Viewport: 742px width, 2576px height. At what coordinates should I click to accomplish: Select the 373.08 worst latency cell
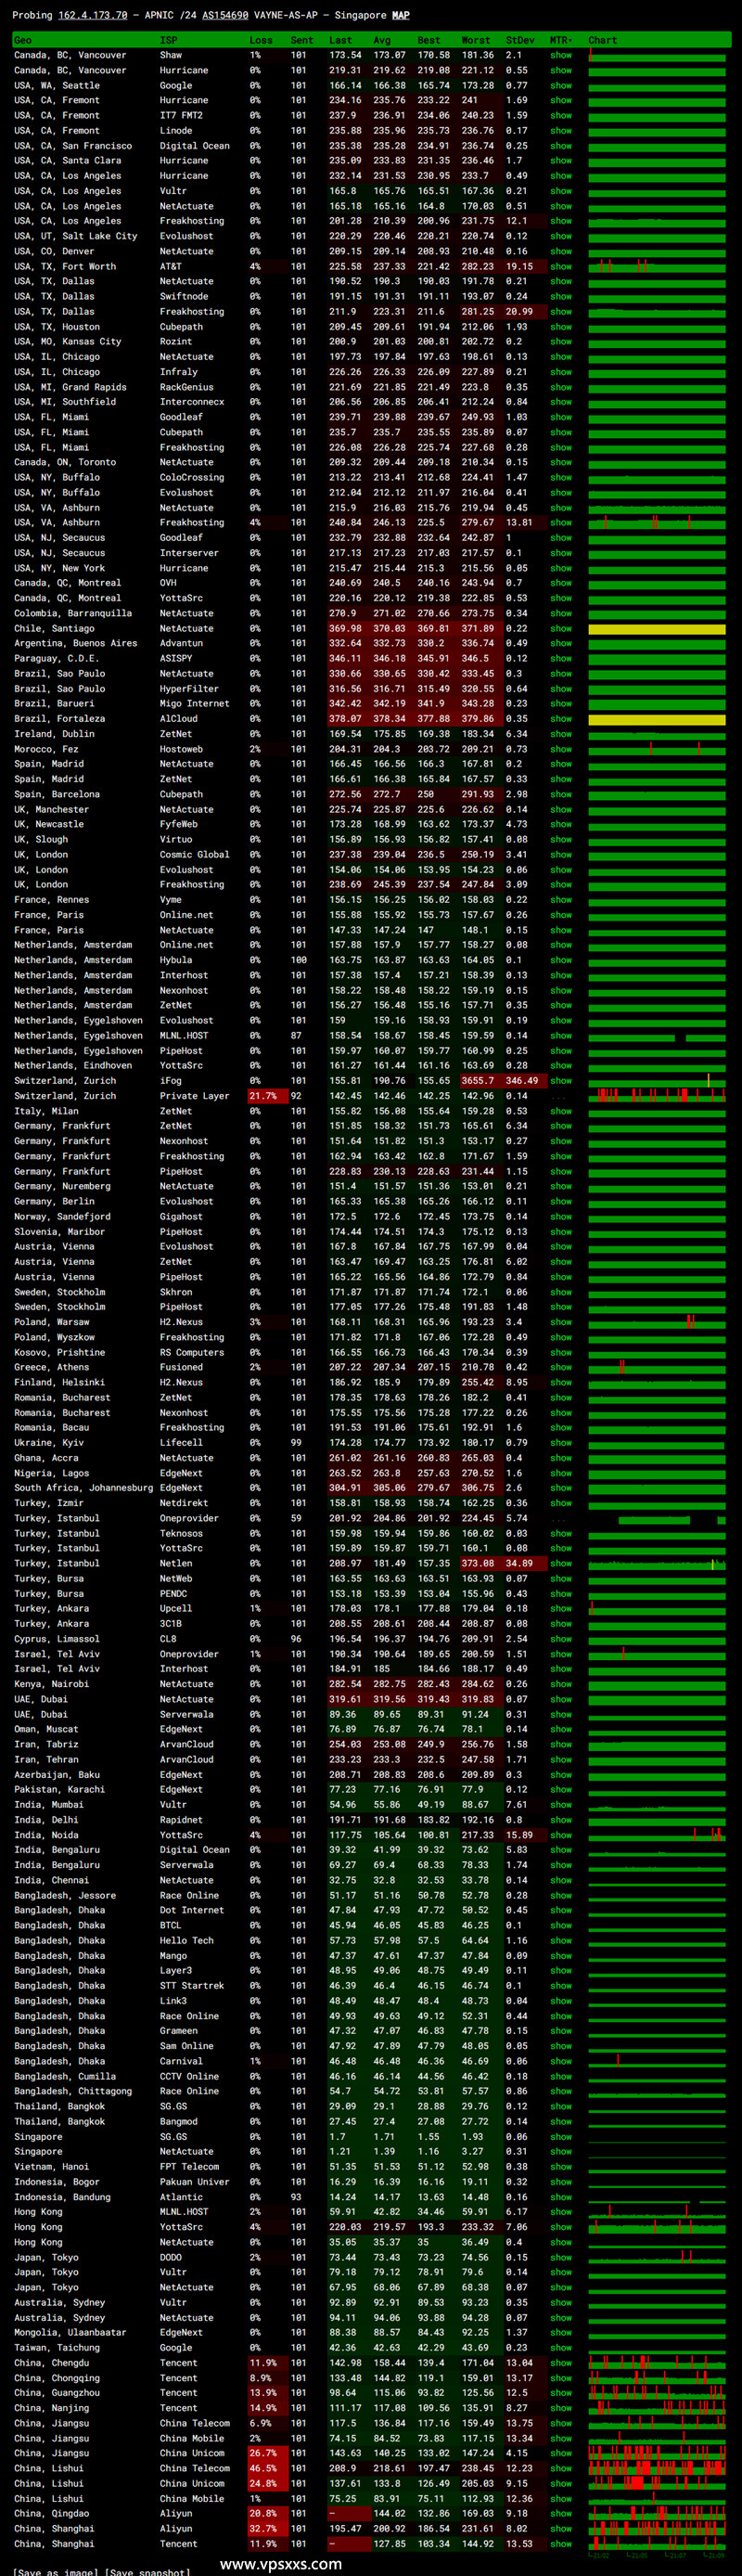(480, 1564)
